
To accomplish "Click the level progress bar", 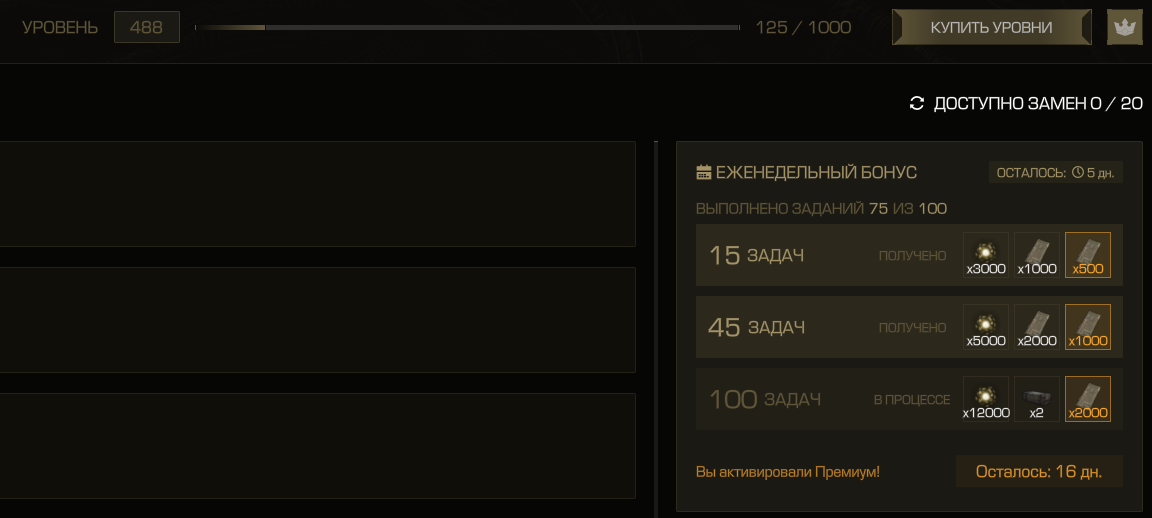I will click(467, 27).
